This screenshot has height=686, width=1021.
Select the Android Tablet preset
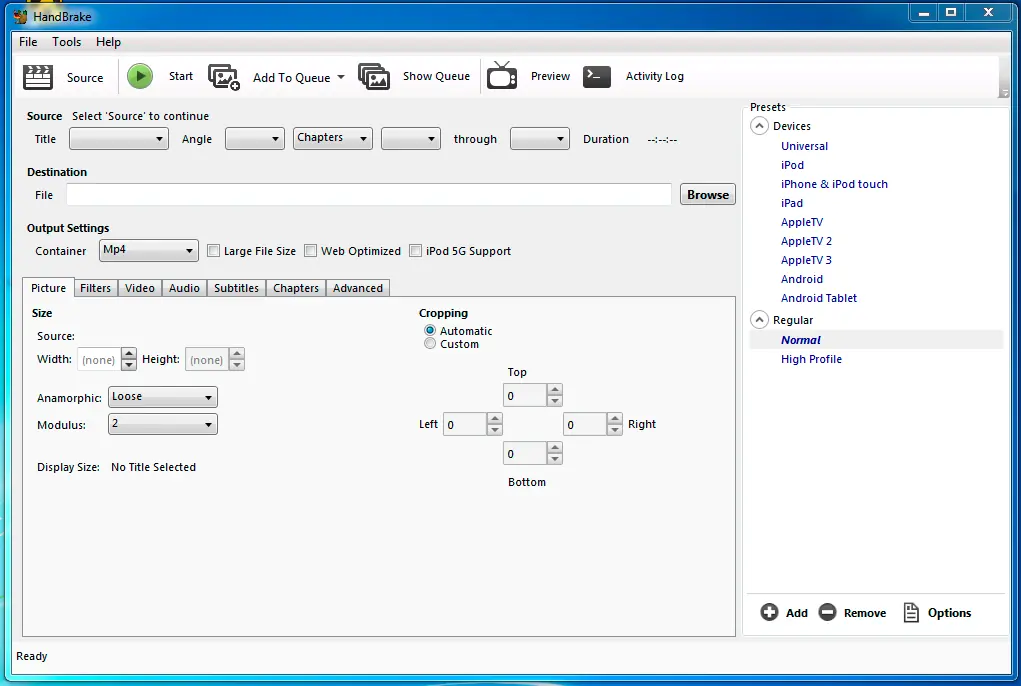coord(818,297)
